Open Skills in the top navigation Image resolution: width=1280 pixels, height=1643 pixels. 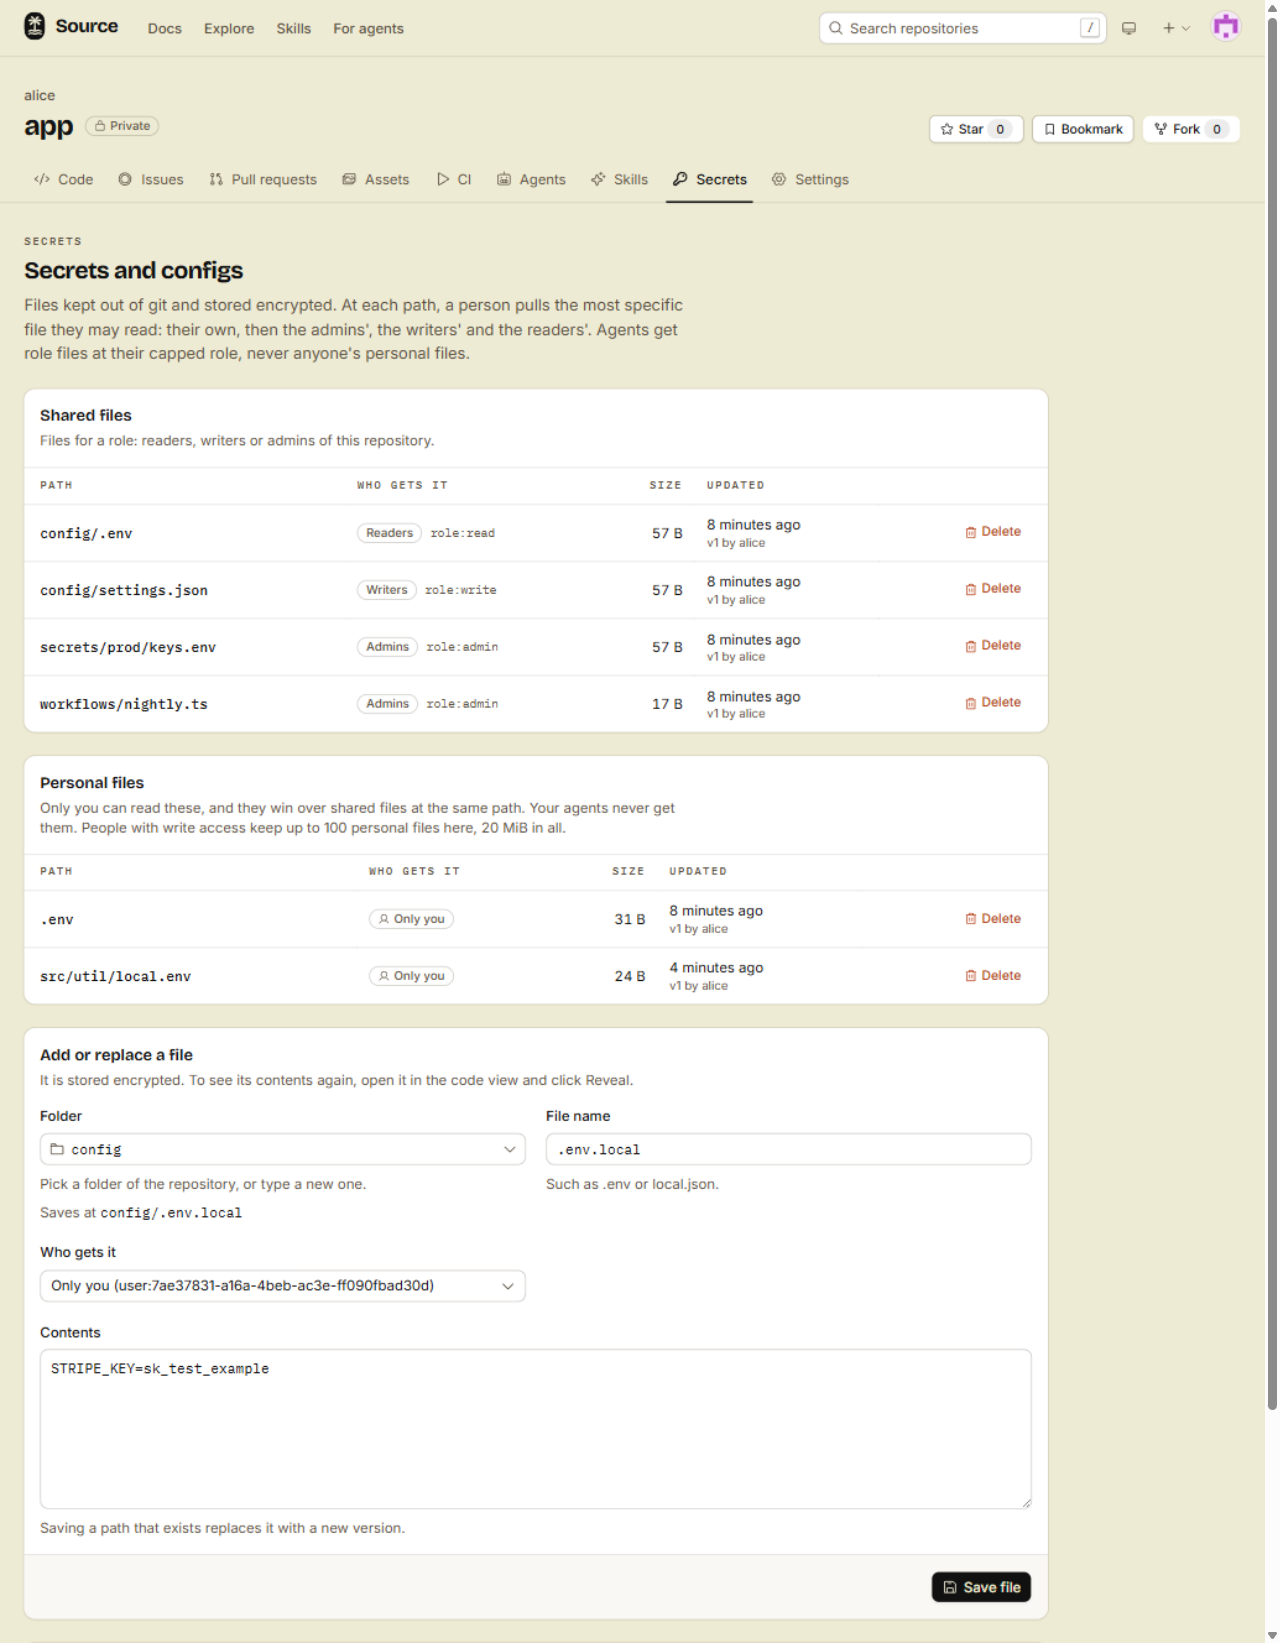click(294, 29)
